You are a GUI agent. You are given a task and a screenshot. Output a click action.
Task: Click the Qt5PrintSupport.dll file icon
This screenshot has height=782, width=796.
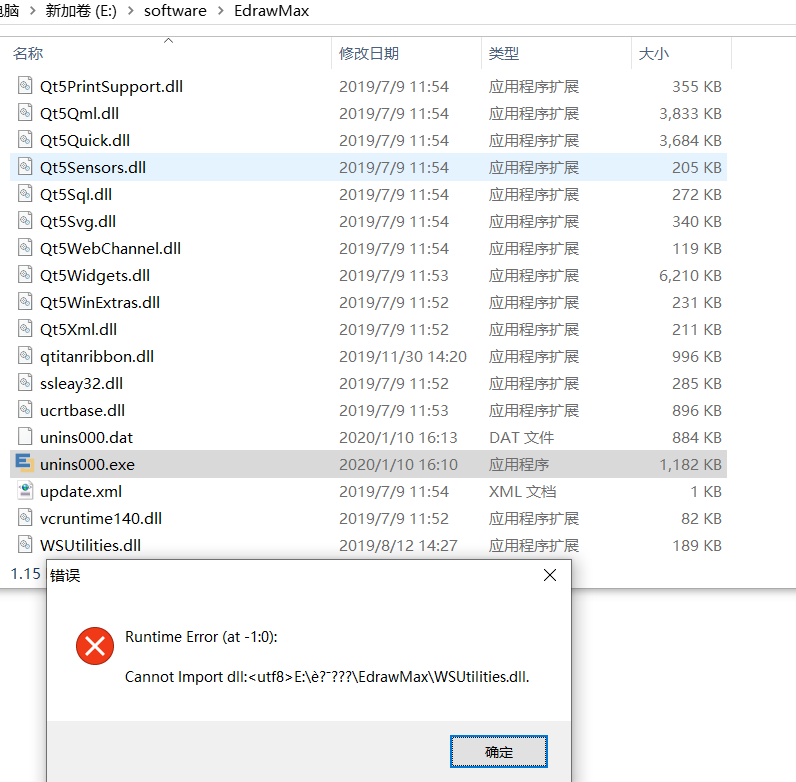[25, 86]
